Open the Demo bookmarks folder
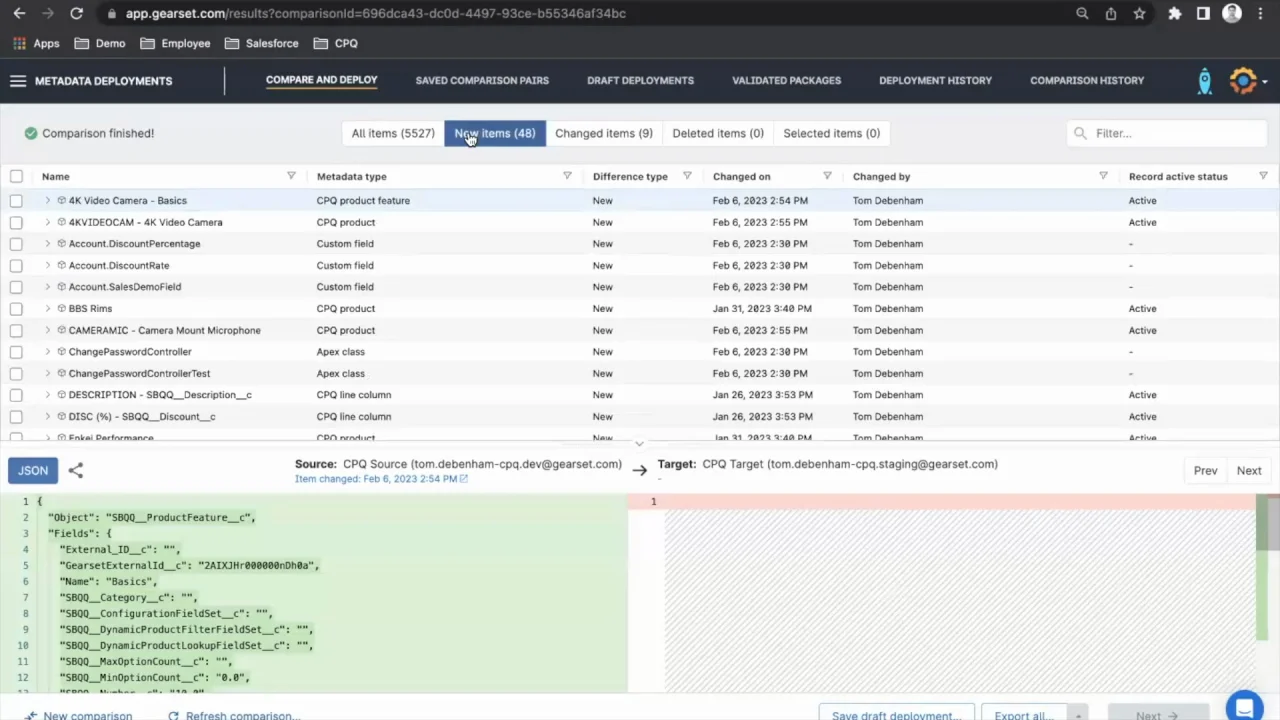 (100, 43)
